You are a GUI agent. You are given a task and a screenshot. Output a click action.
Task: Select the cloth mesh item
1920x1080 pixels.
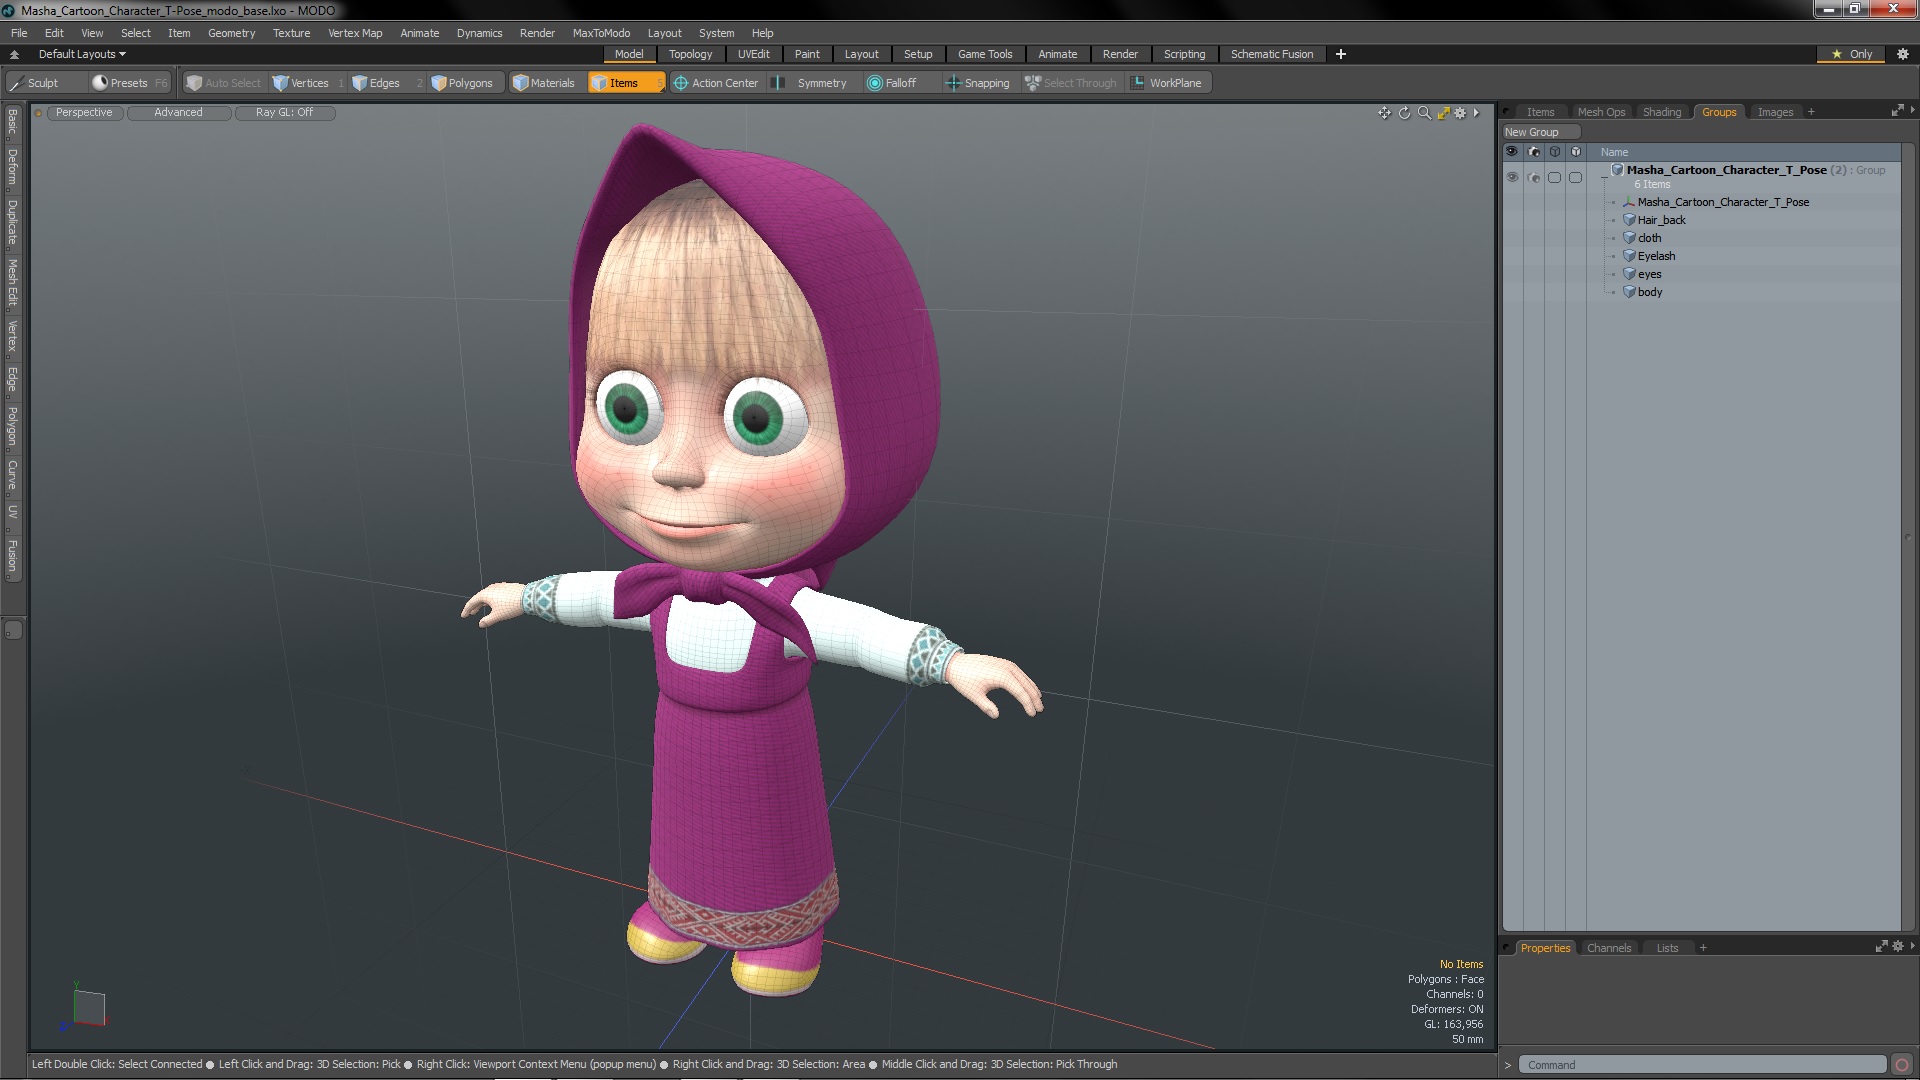coord(1649,238)
